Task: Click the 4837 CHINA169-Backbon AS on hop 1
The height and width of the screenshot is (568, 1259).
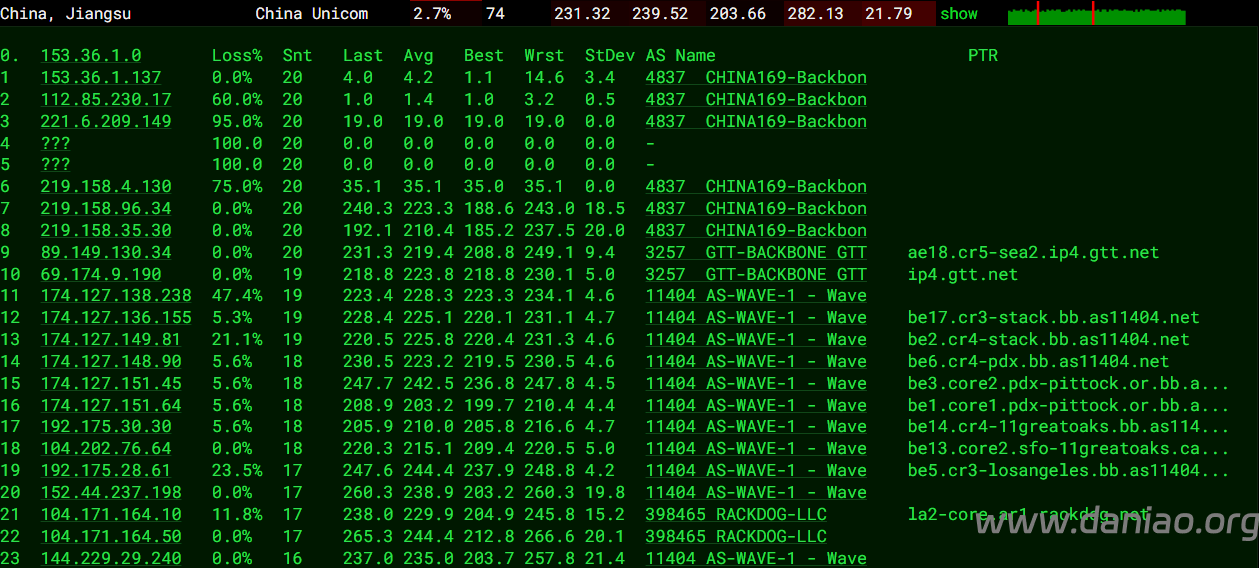Action: [x=756, y=77]
